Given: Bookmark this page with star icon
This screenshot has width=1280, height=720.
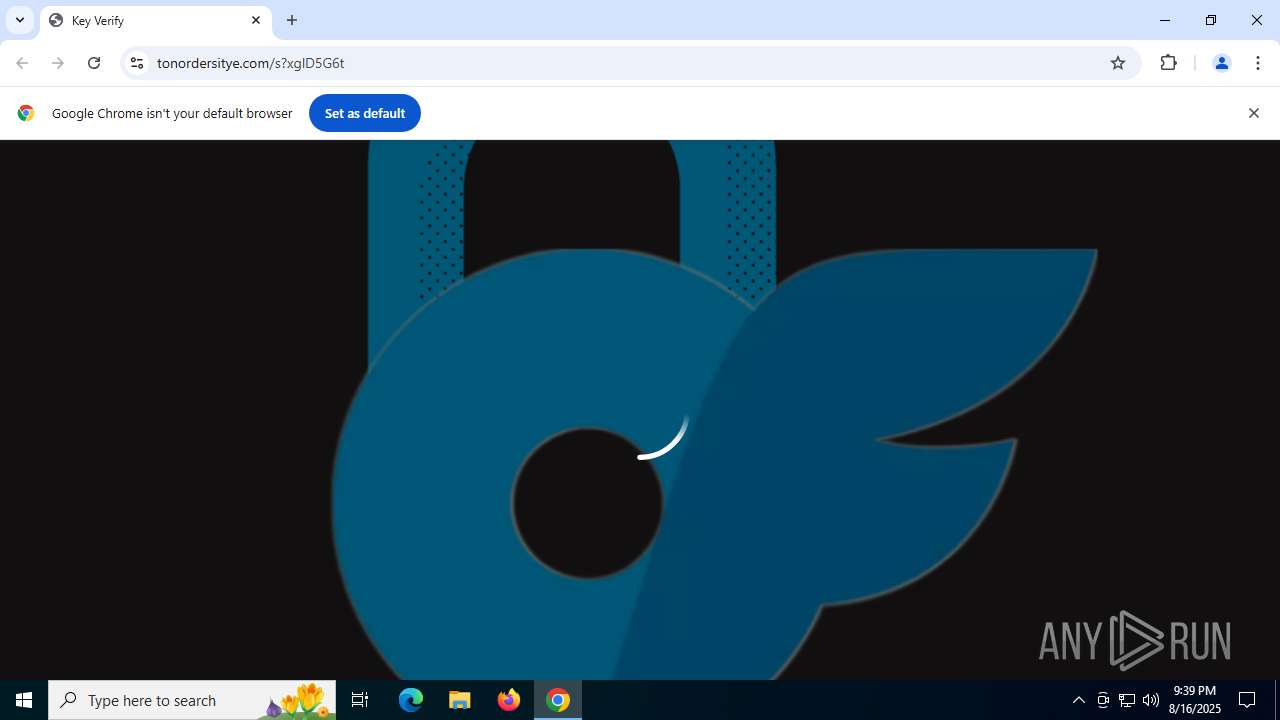Looking at the screenshot, I should pos(1118,63).
